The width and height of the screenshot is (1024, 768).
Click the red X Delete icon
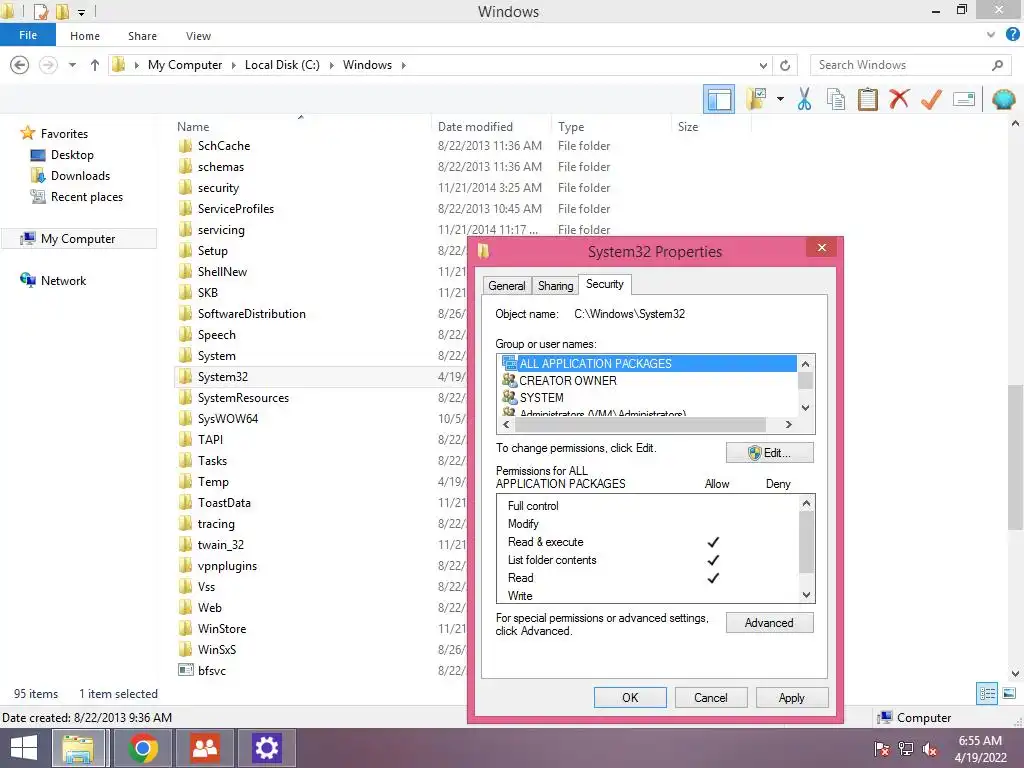click(899, 99)
